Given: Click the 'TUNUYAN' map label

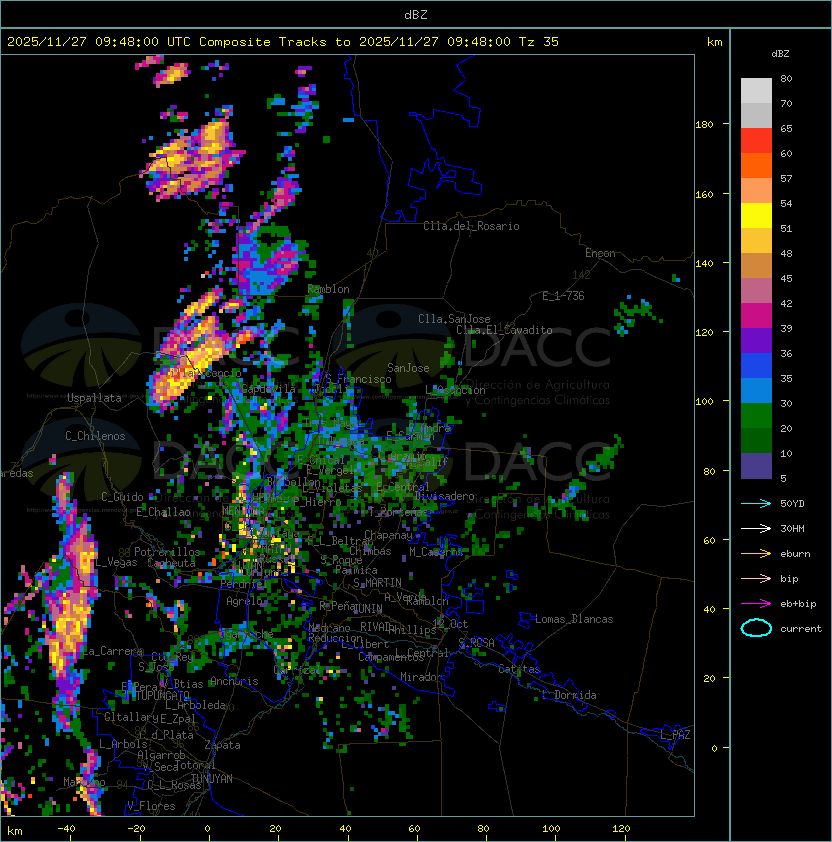Looking at the screenshot, I should [212, 779].
